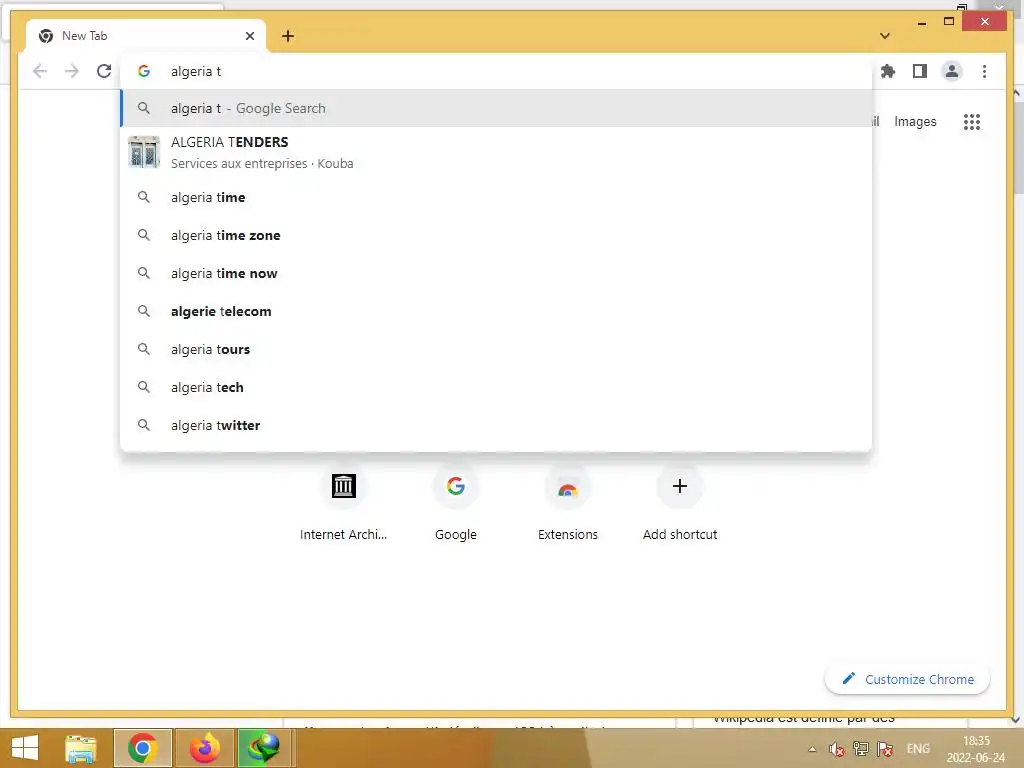Viewport: 1024px width, 768px height.
Task: Switch the ENG input language indicator
Action: point(918,749)
